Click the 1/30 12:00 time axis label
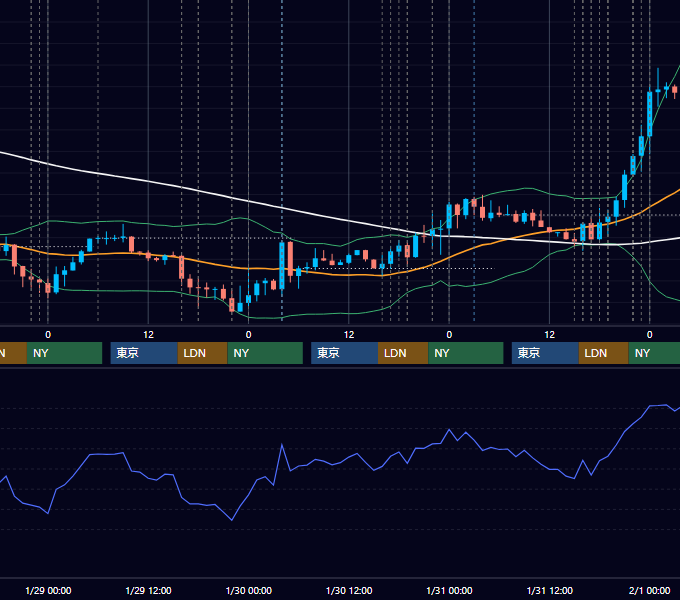The height and width of the screenshot is (600, 680). coord(349,590)
